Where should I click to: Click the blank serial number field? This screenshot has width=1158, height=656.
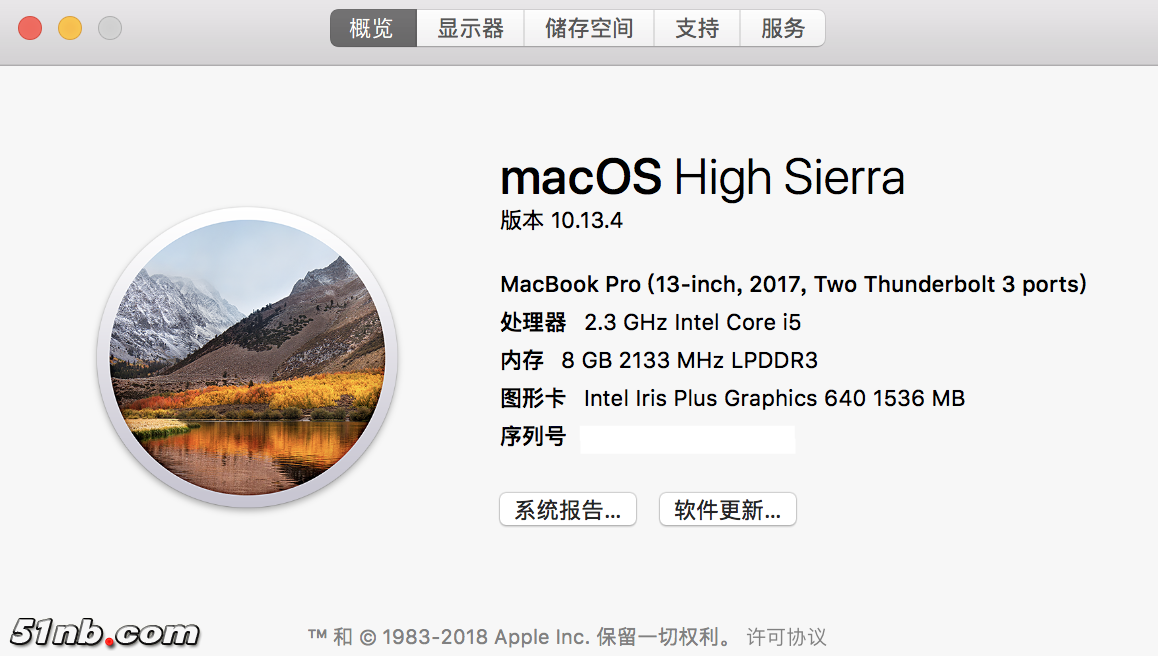(687, 439)
